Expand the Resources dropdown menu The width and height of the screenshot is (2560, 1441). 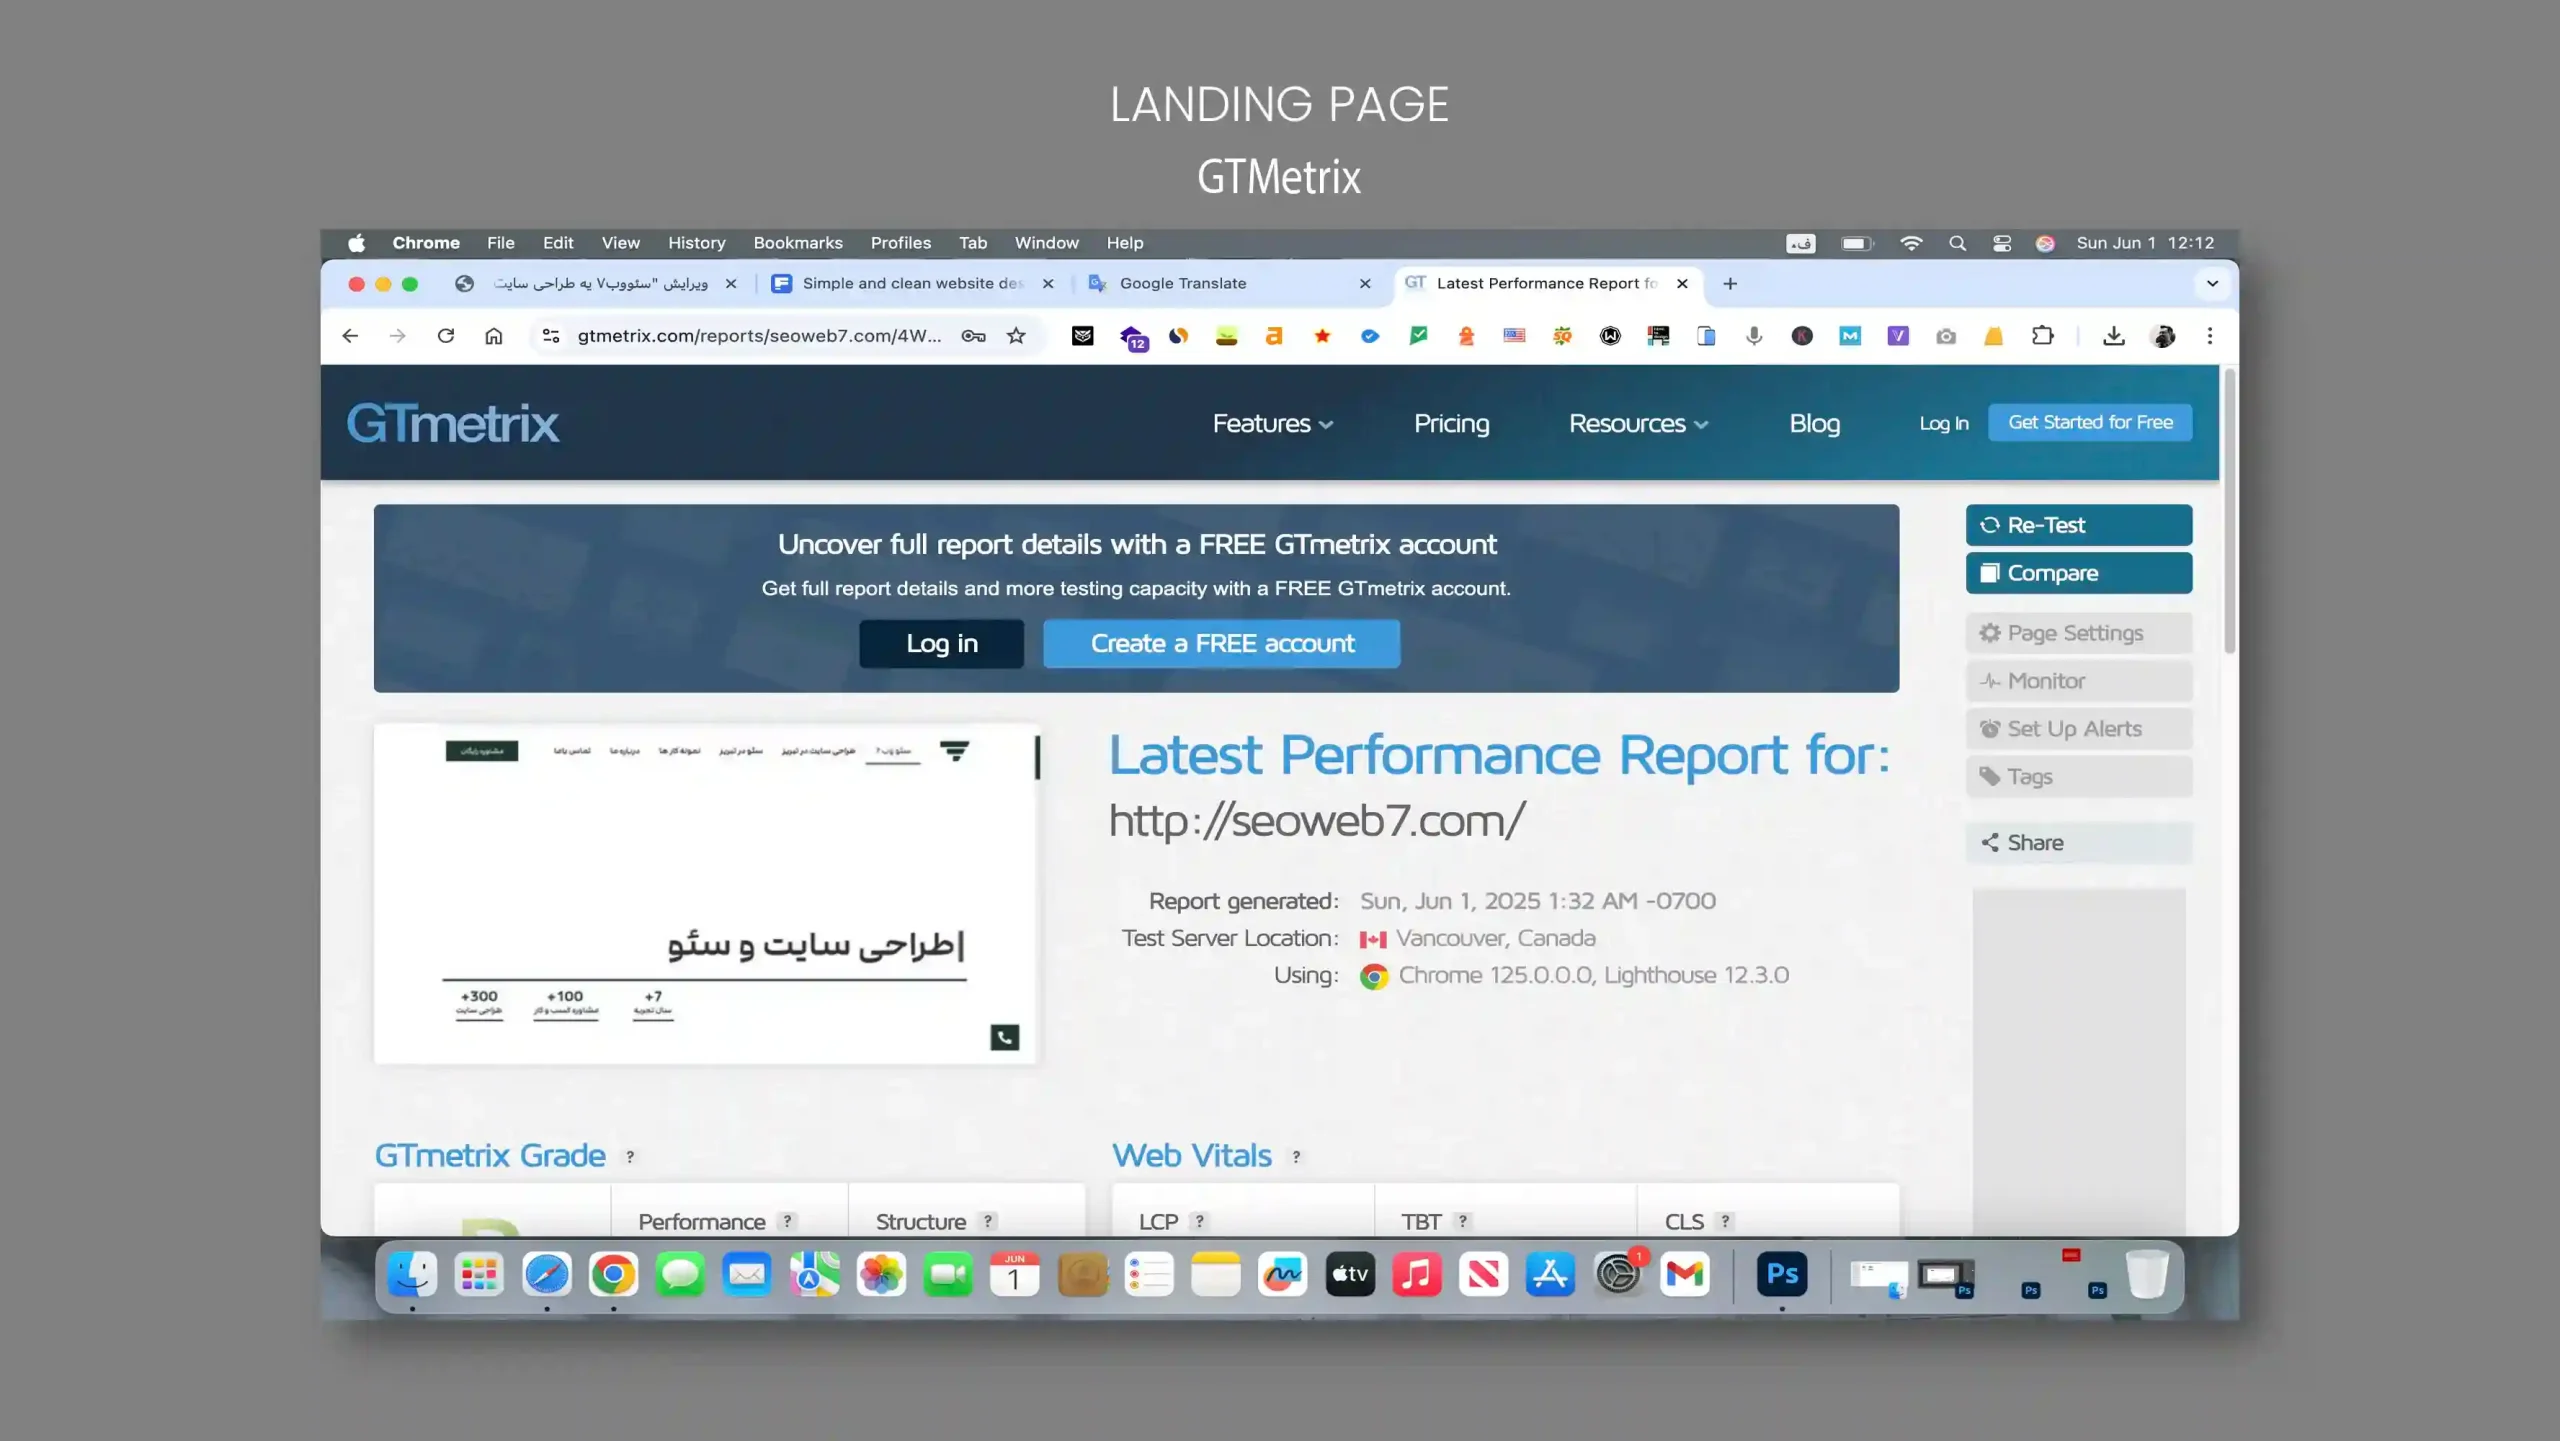click(x=1638, y=424)
